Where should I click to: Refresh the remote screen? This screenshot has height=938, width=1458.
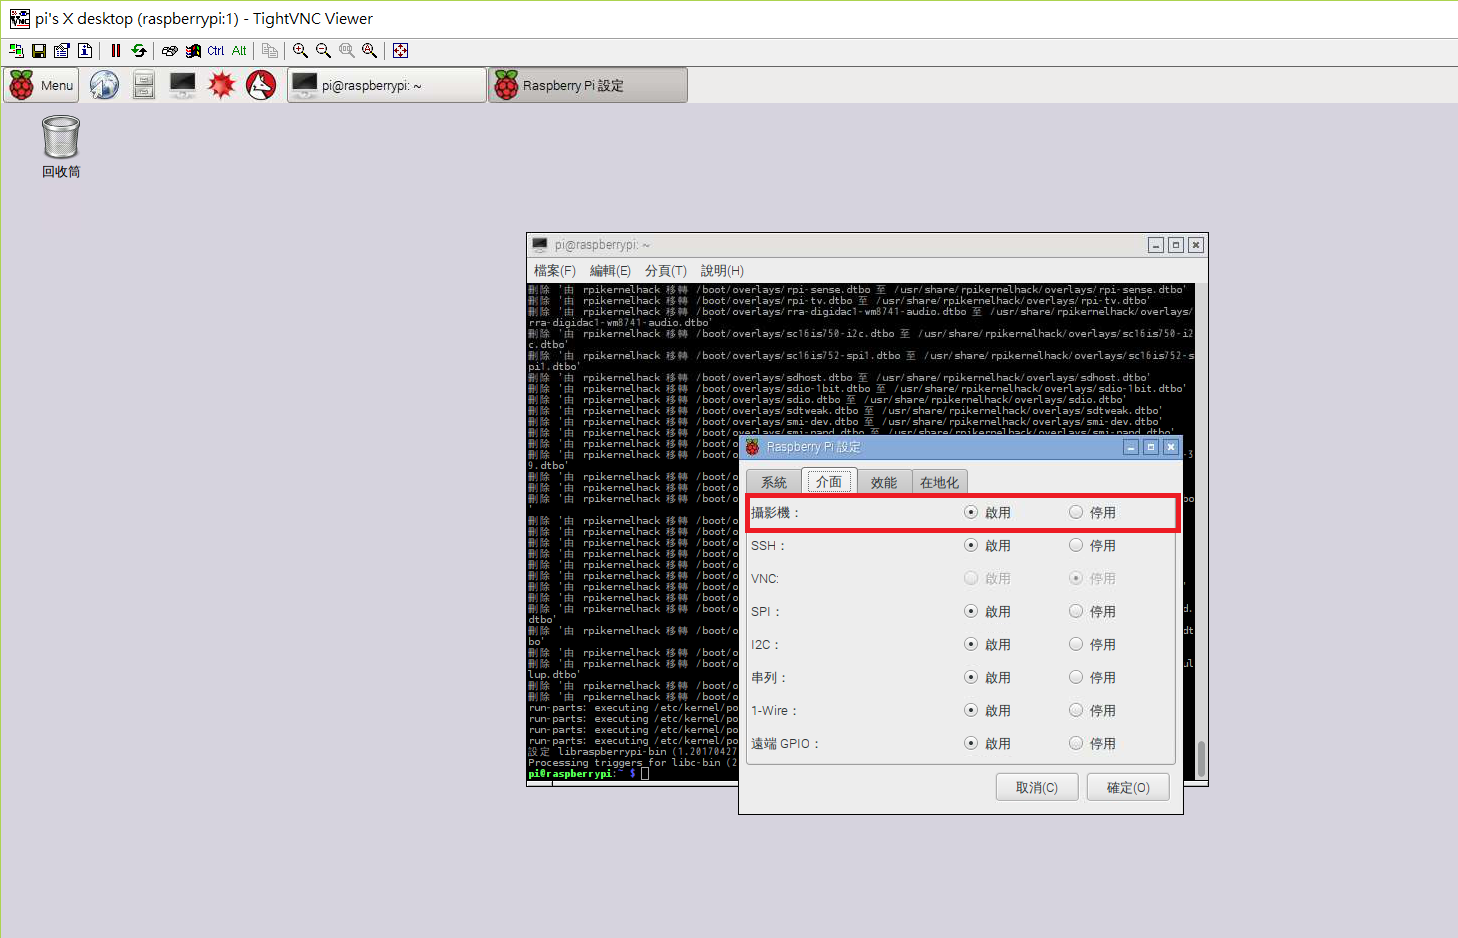click(139, 51)
